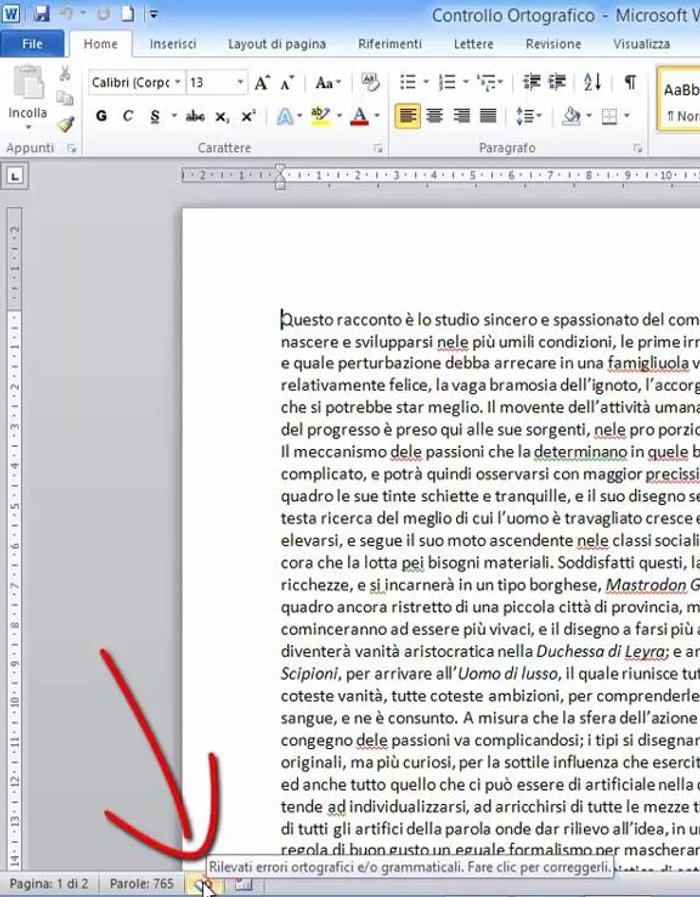This screenshot has height=897, width=700.
Task: Apply the yellow text highlight color
Action: coord(320,116)
